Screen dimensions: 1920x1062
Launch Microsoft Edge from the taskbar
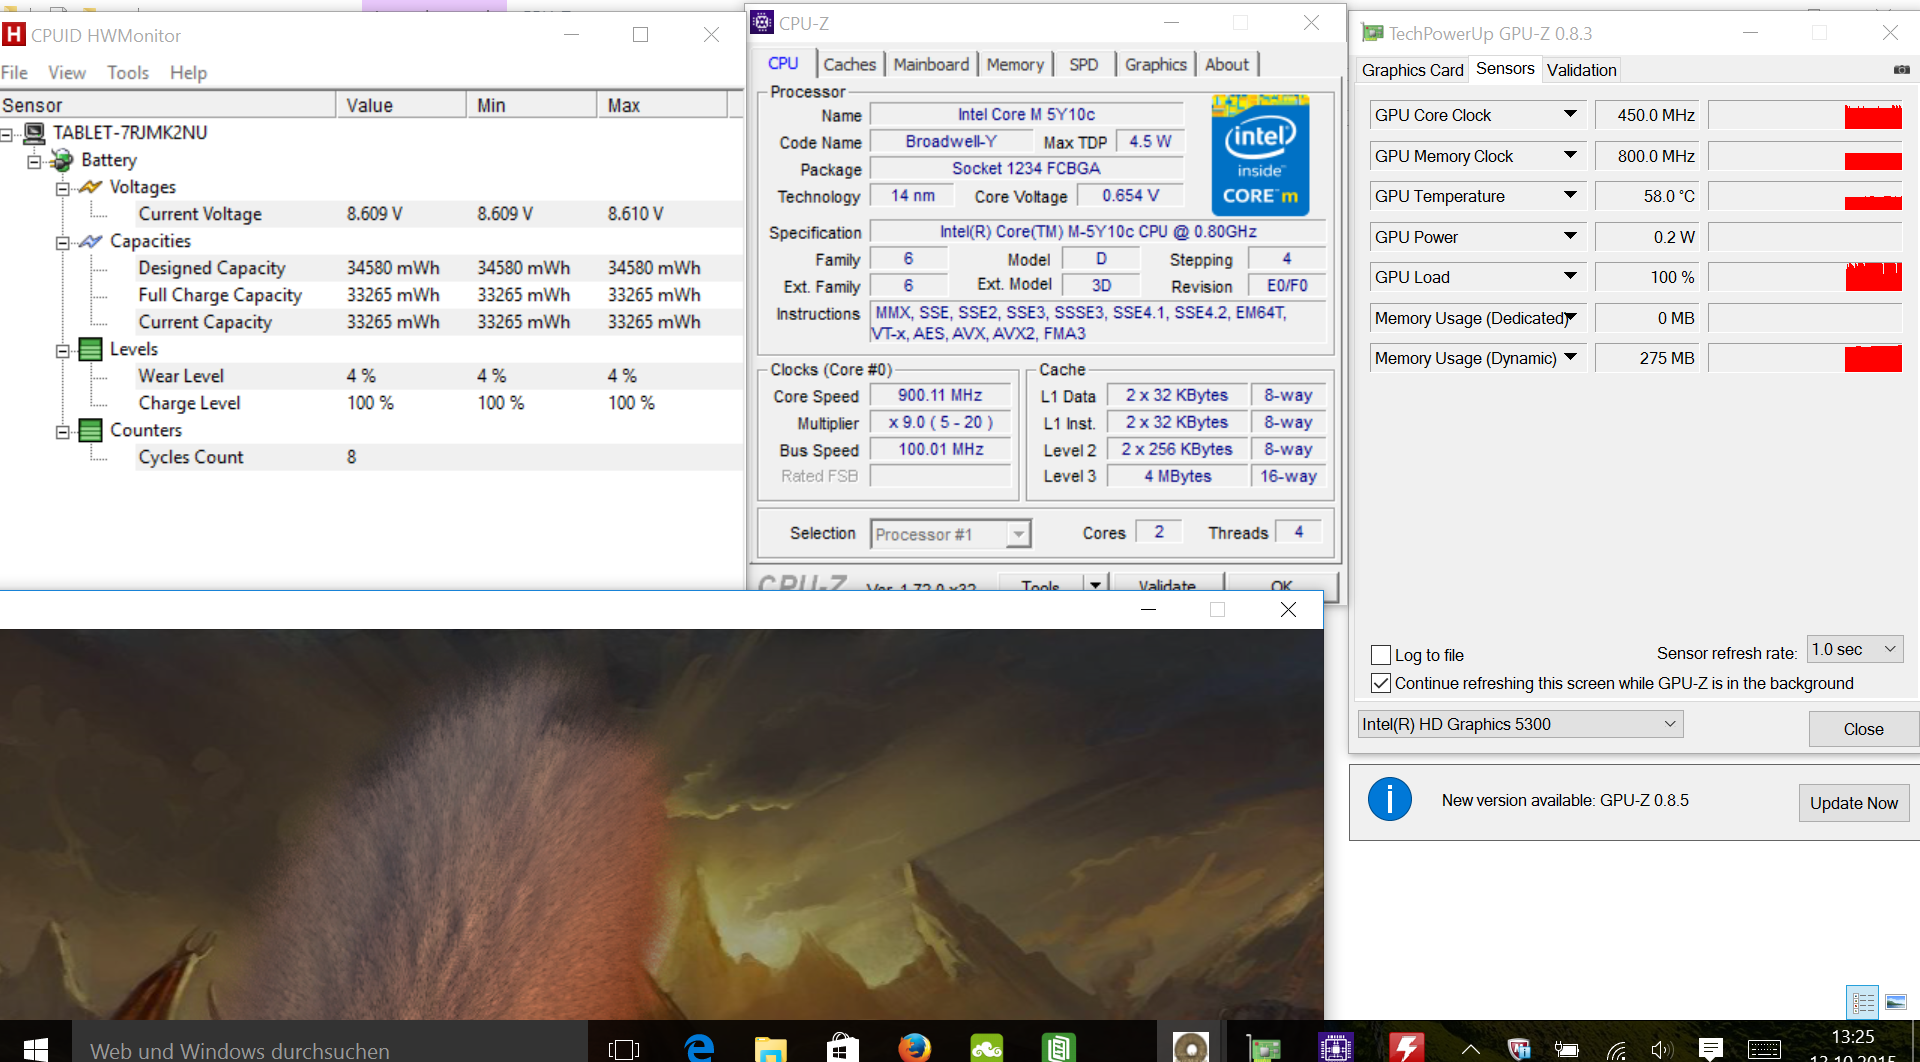[699, 1048]
